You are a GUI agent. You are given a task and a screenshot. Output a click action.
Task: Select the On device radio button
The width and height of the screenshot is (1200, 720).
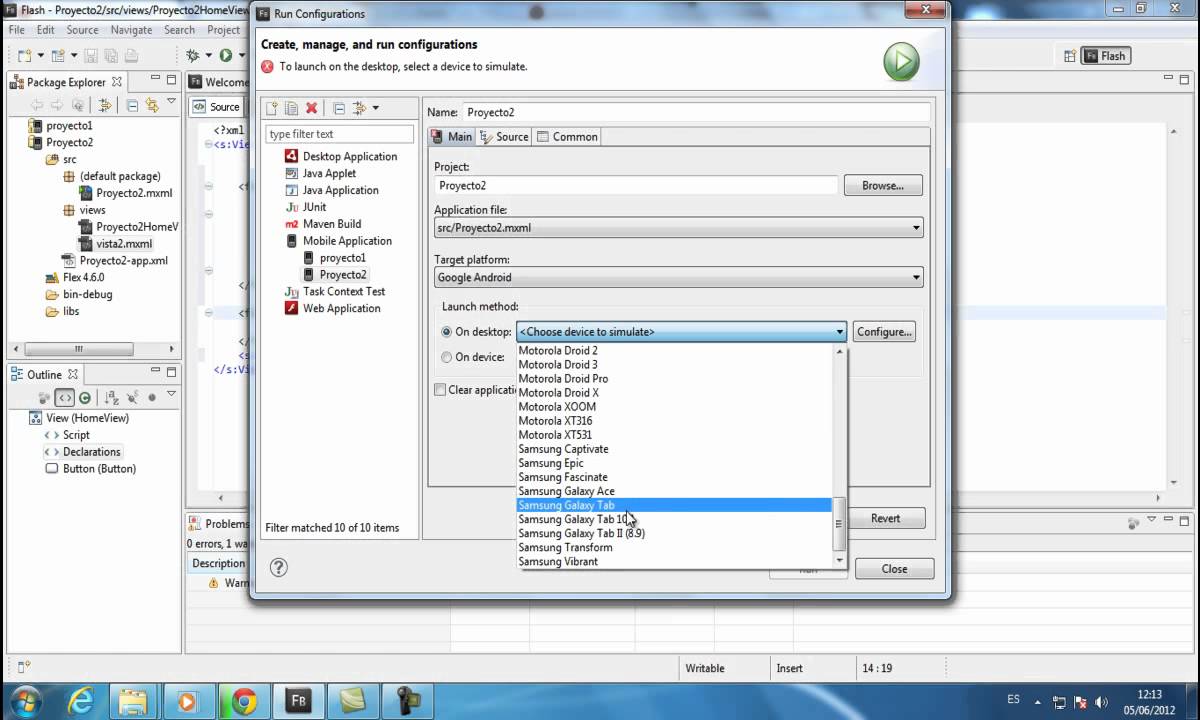click(x=447, y=357)
